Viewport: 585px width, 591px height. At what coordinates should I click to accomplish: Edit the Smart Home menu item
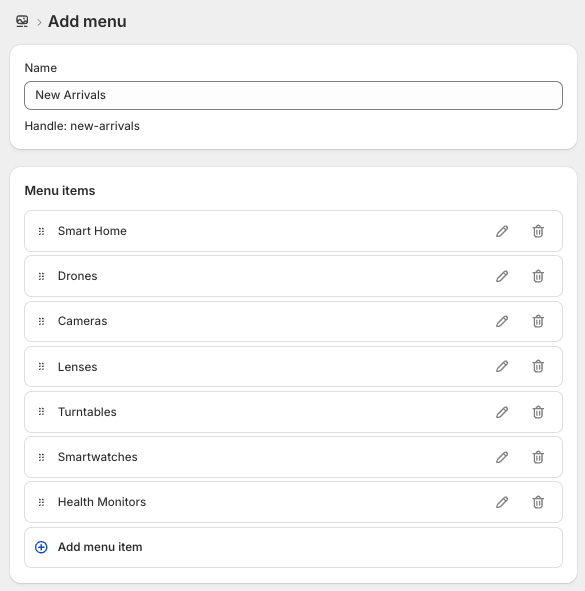click(x=502, y=231)
